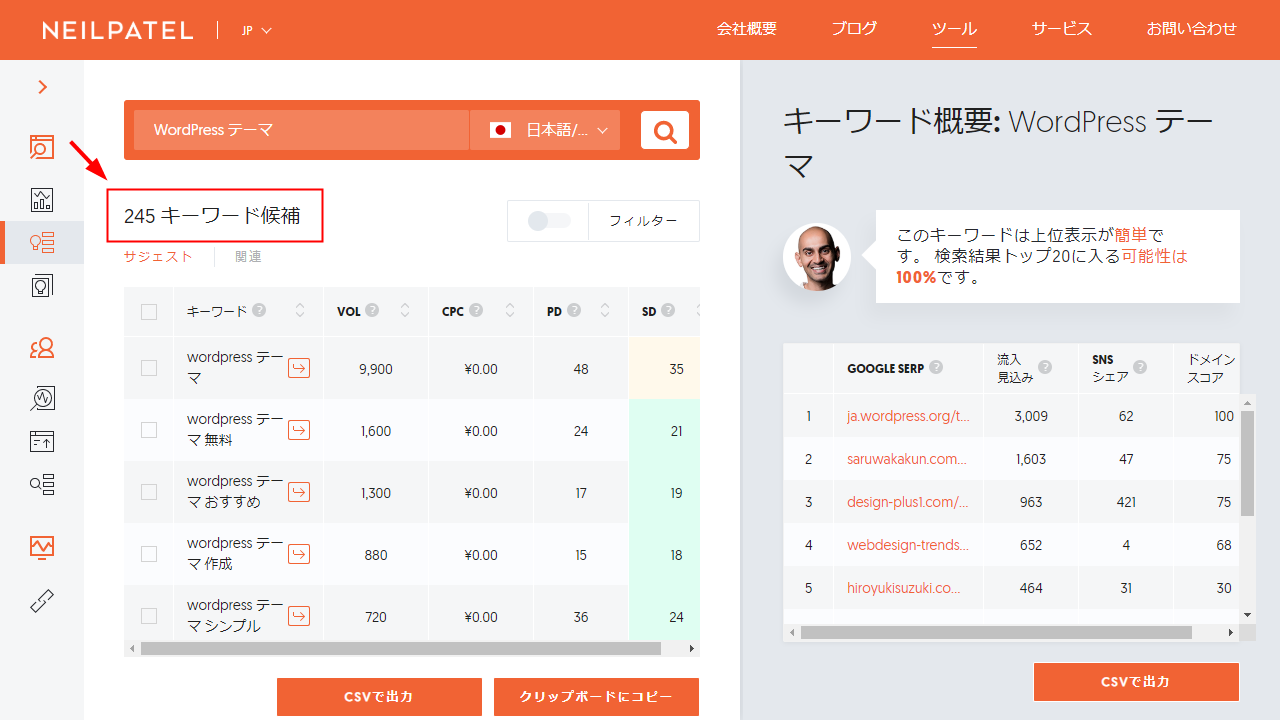Open the site audit monitor pulse icon
Viewport: 1280px width, 720px height.
coord(42,547)
